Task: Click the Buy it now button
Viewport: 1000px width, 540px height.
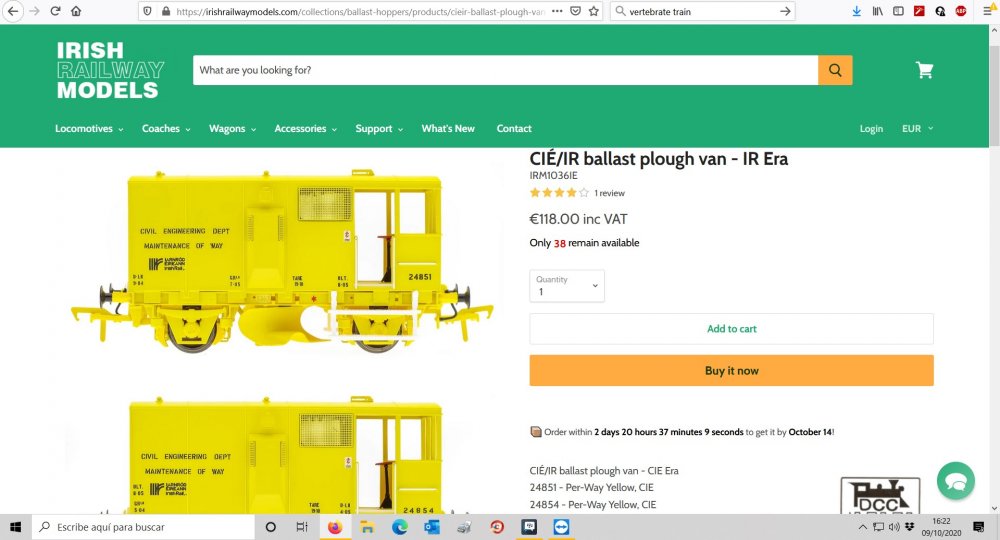Action: tap(732, 370)
